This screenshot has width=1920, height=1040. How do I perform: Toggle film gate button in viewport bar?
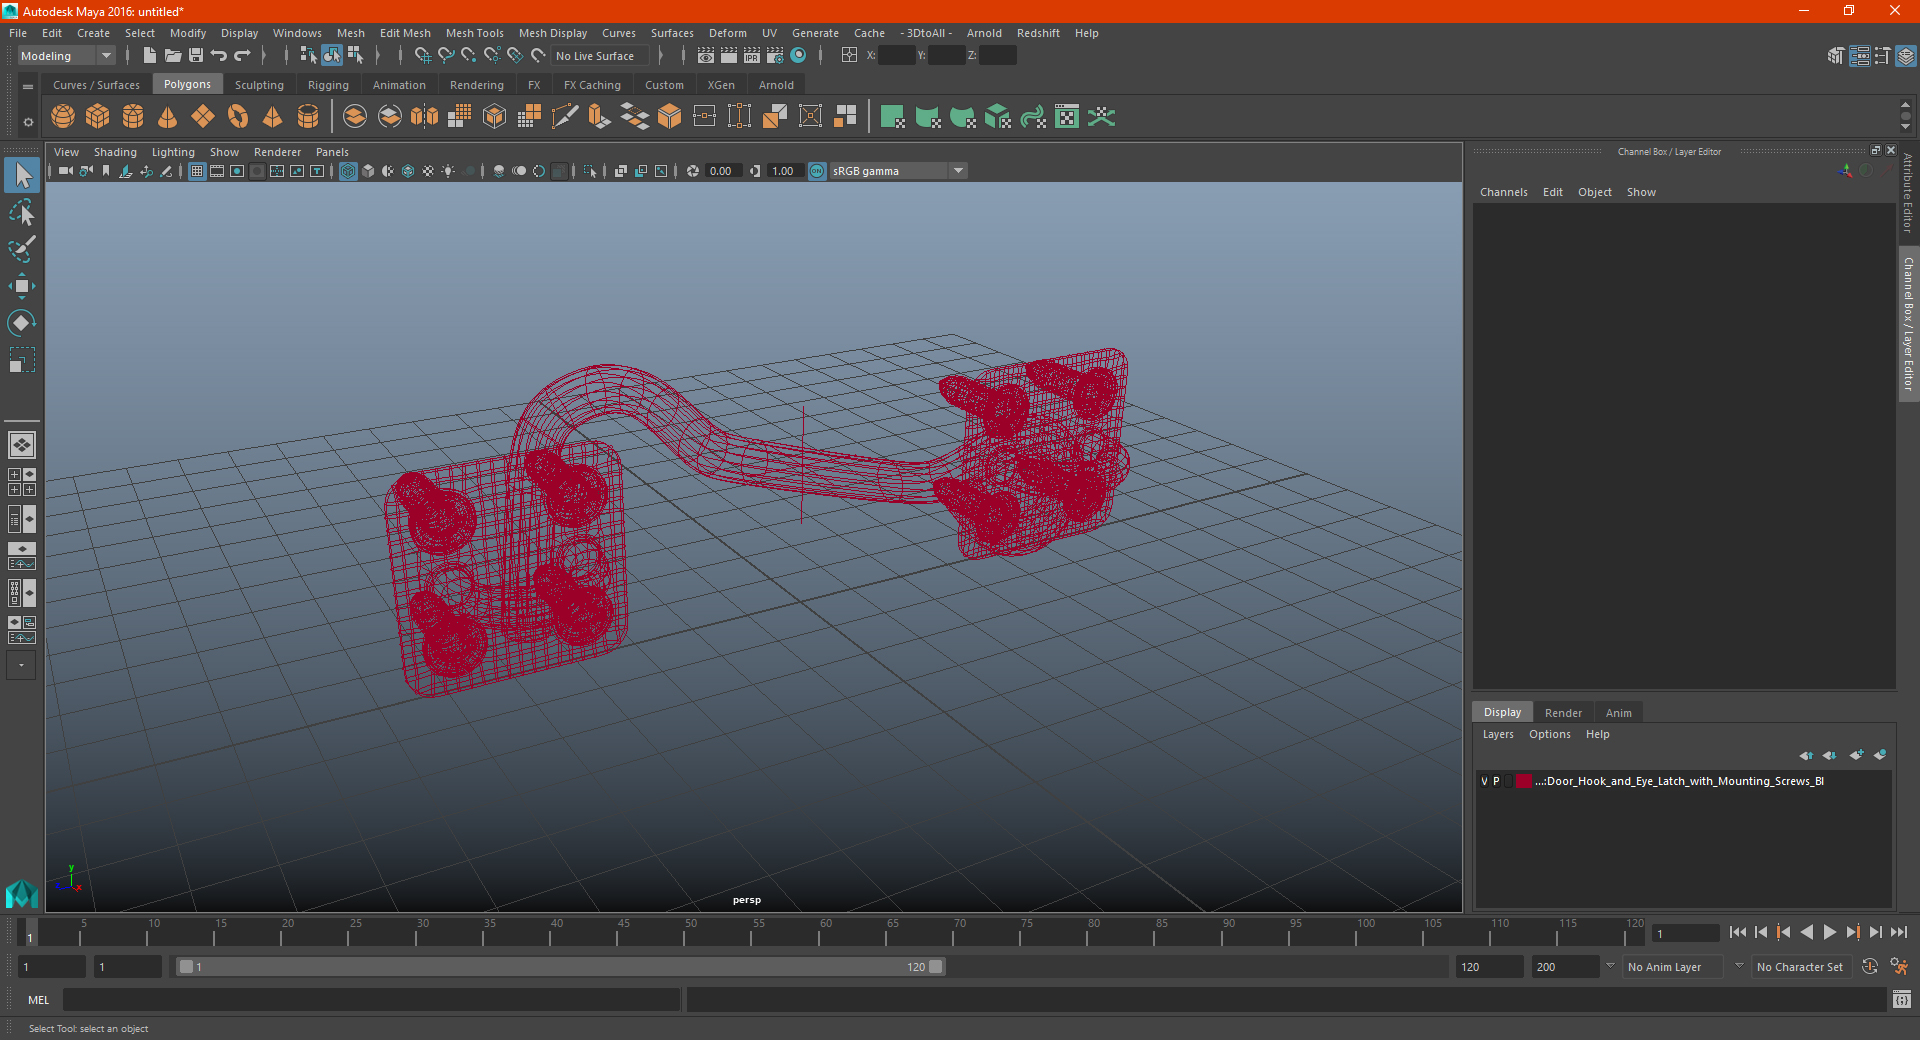(x=217, y=171)
